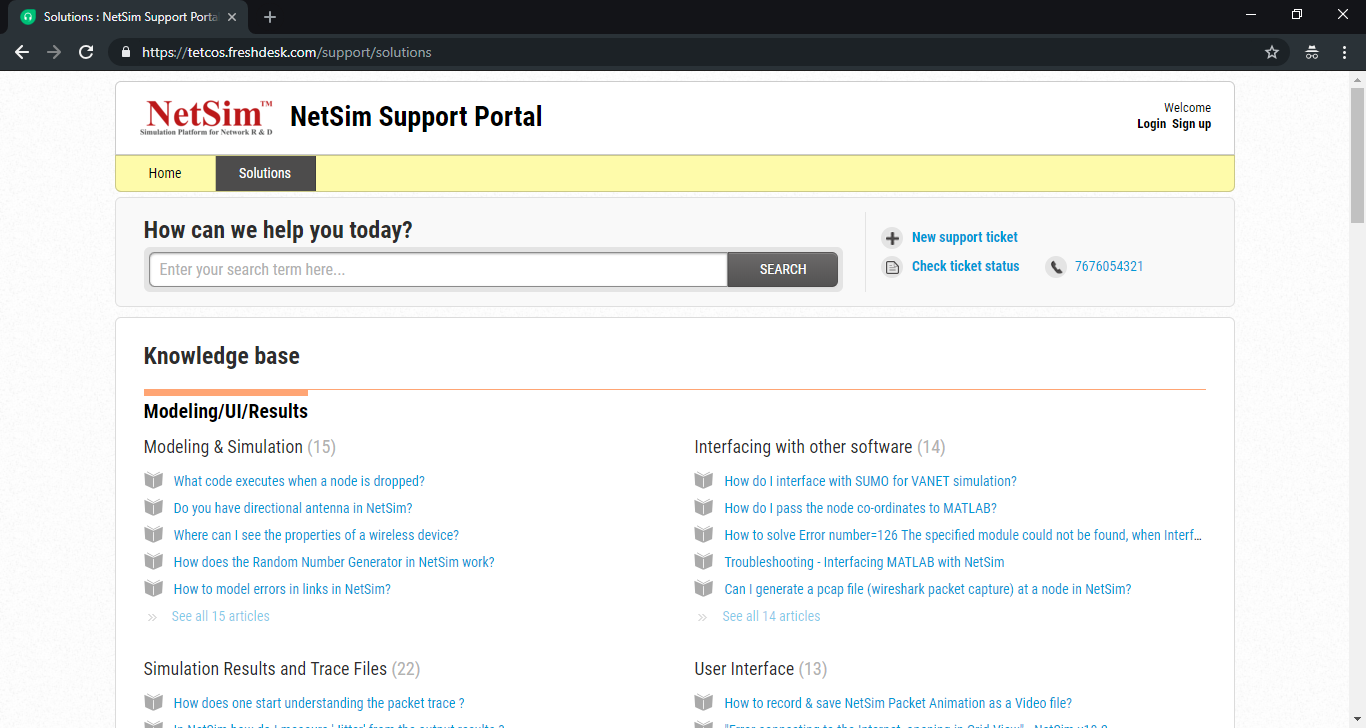Open the New support ticket plus icon
Screen dimensions: 1366x728
click(891, 238)
